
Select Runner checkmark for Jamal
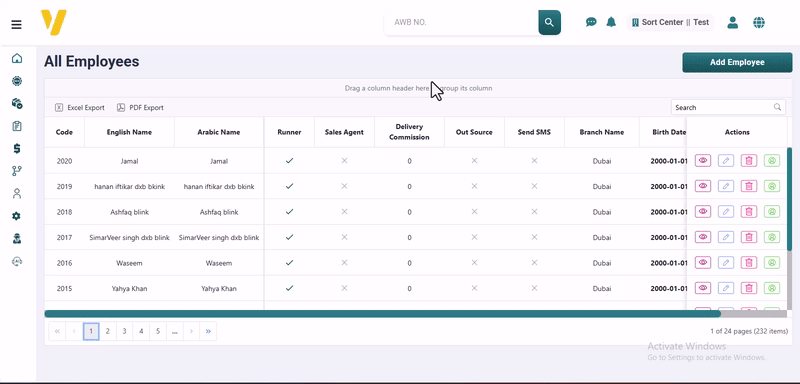tap(289, 161)
